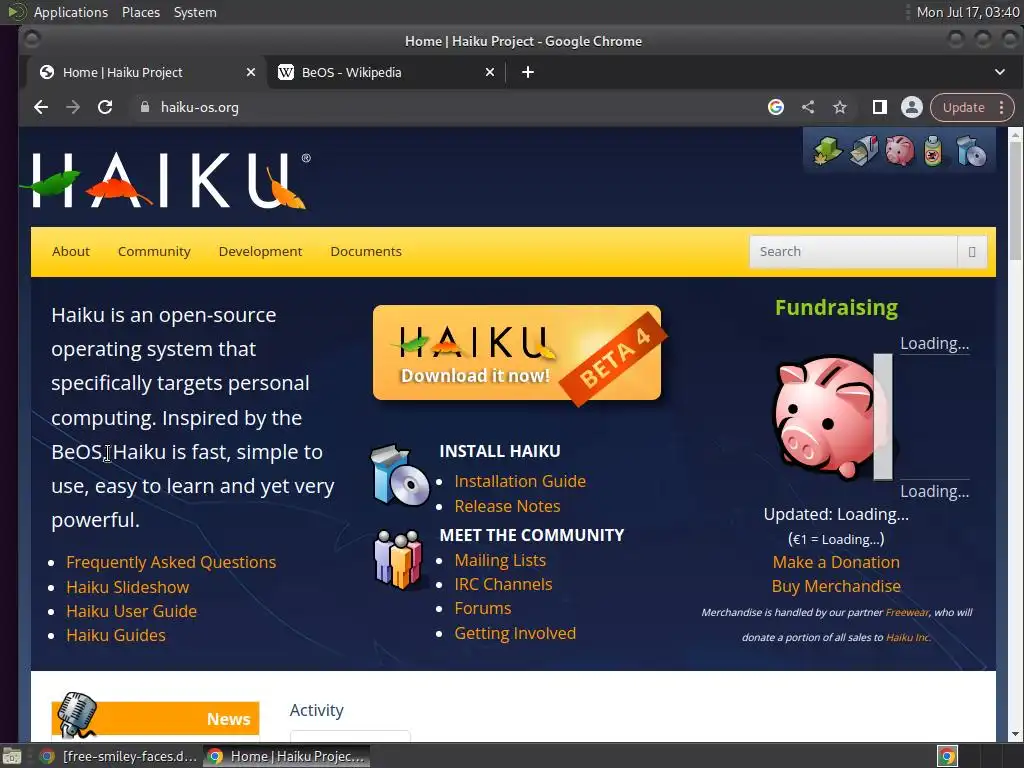
Task: Click the install disc box icon
Action: point(400,475)
